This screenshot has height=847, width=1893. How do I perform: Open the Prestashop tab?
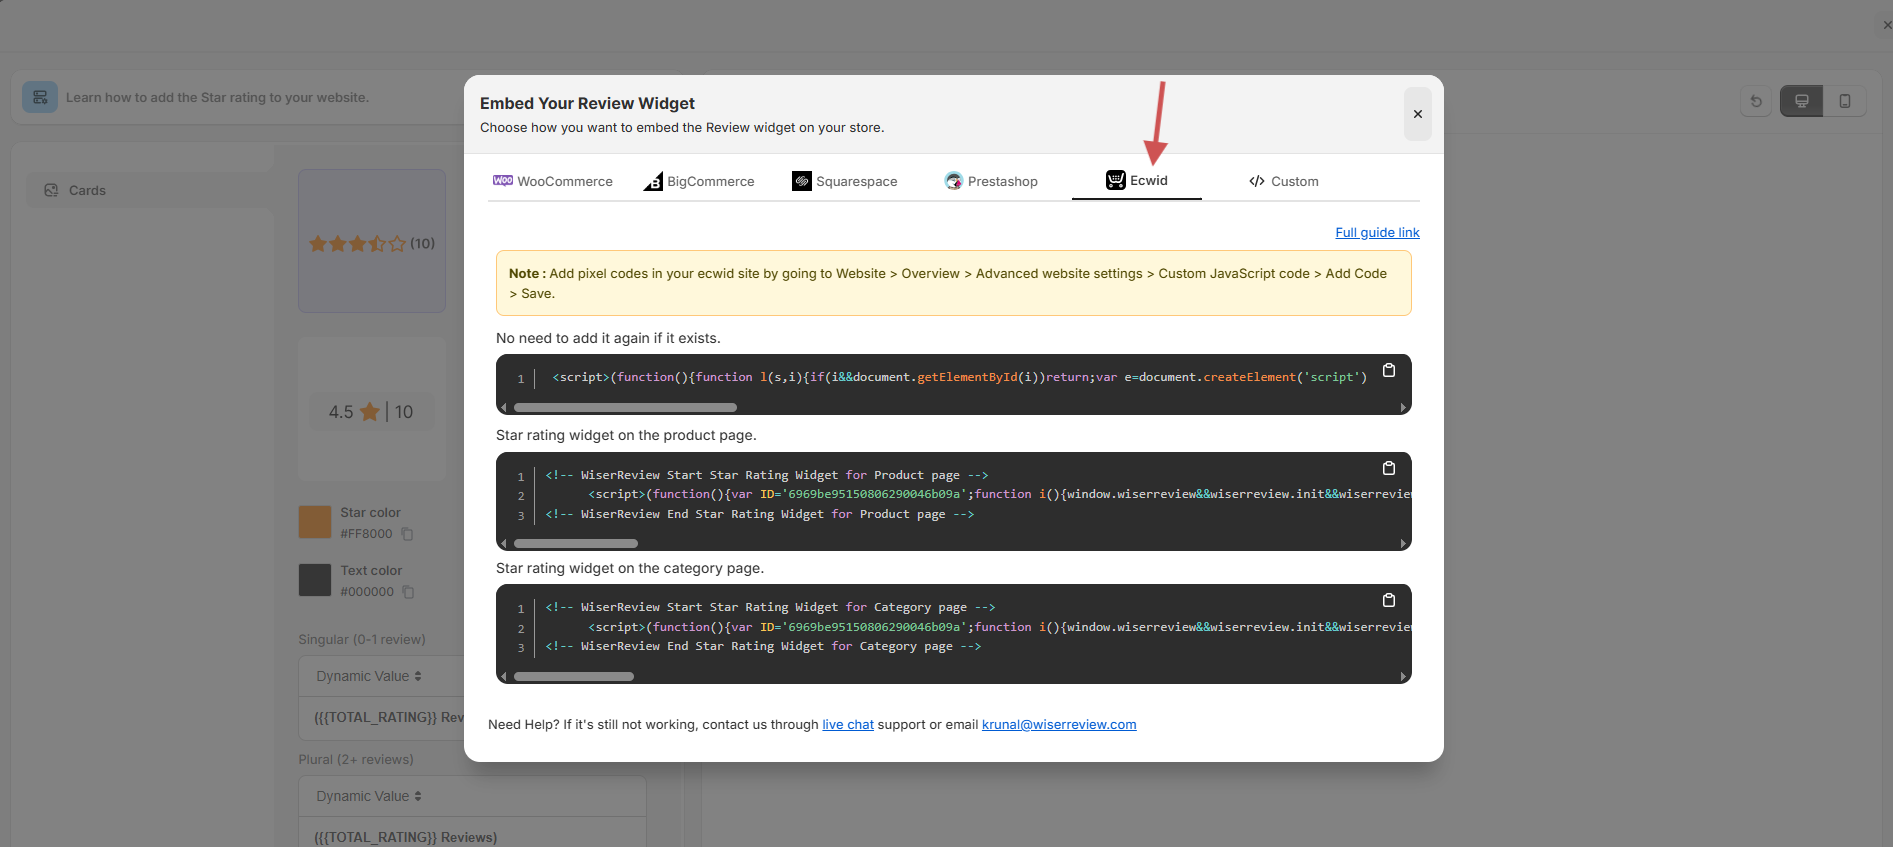[x=991, y=181]
